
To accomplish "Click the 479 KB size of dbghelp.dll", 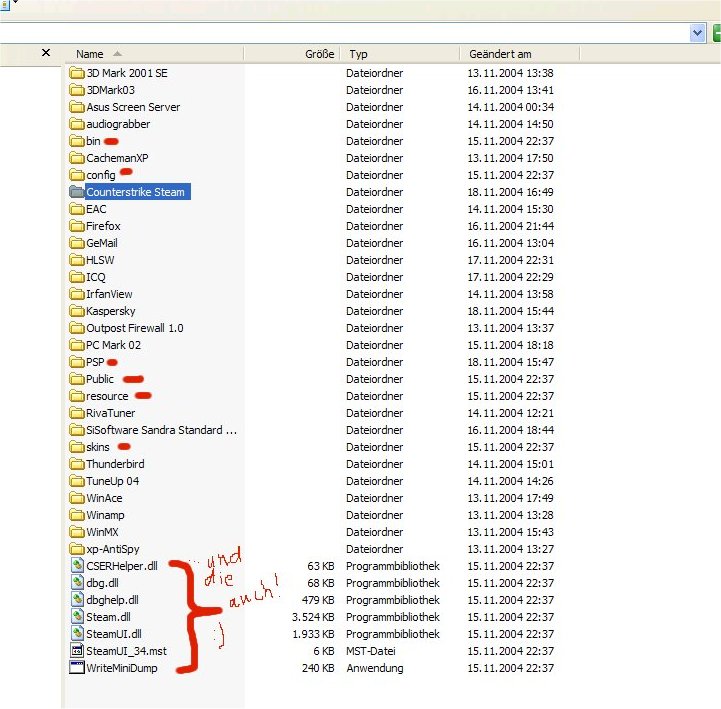I will [x=318, y=600].
